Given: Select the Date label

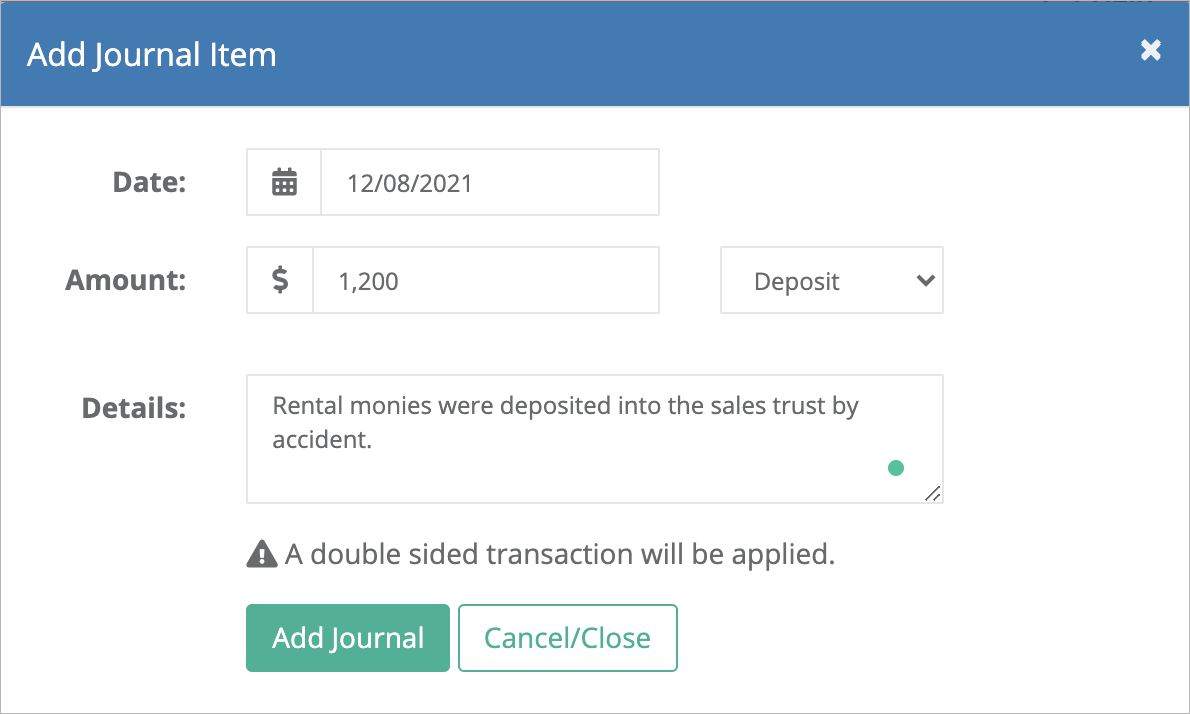Looking at the screenshot, I should (x=148, y=182).
